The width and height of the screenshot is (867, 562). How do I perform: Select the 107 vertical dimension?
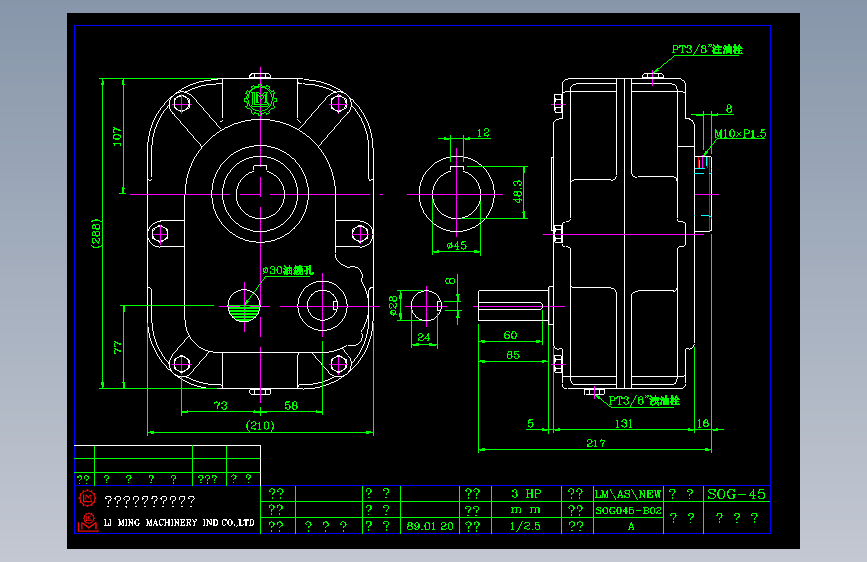tap(117, 137)
